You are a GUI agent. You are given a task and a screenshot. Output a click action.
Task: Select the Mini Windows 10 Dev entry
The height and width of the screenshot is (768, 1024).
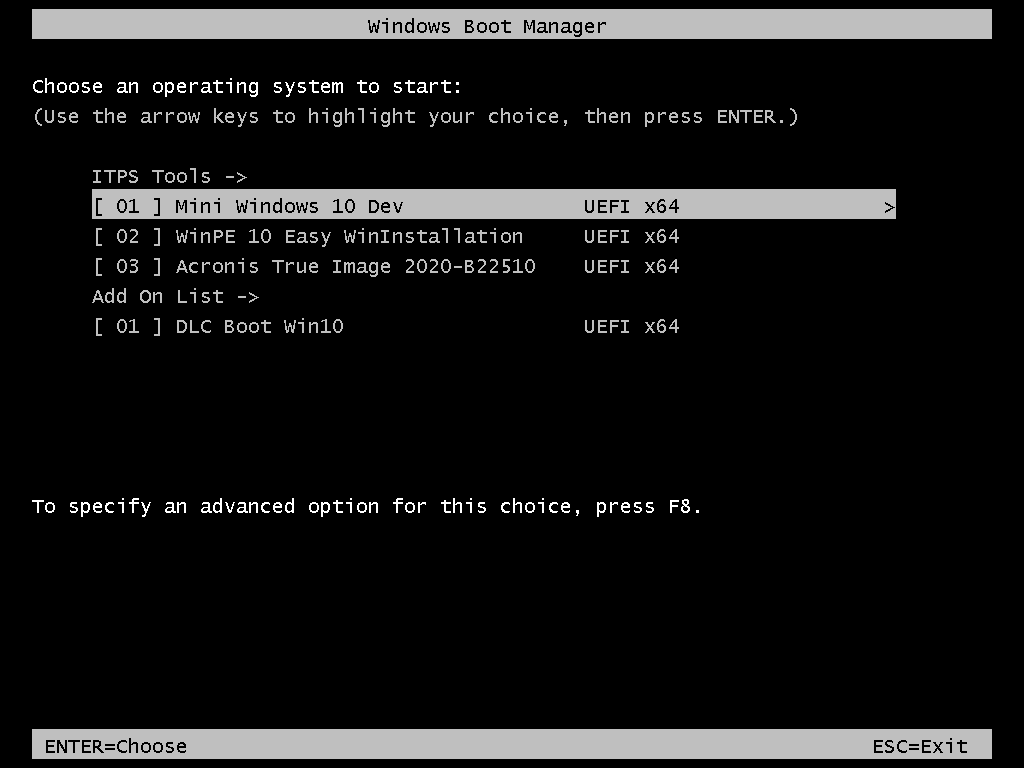(494, 206)
